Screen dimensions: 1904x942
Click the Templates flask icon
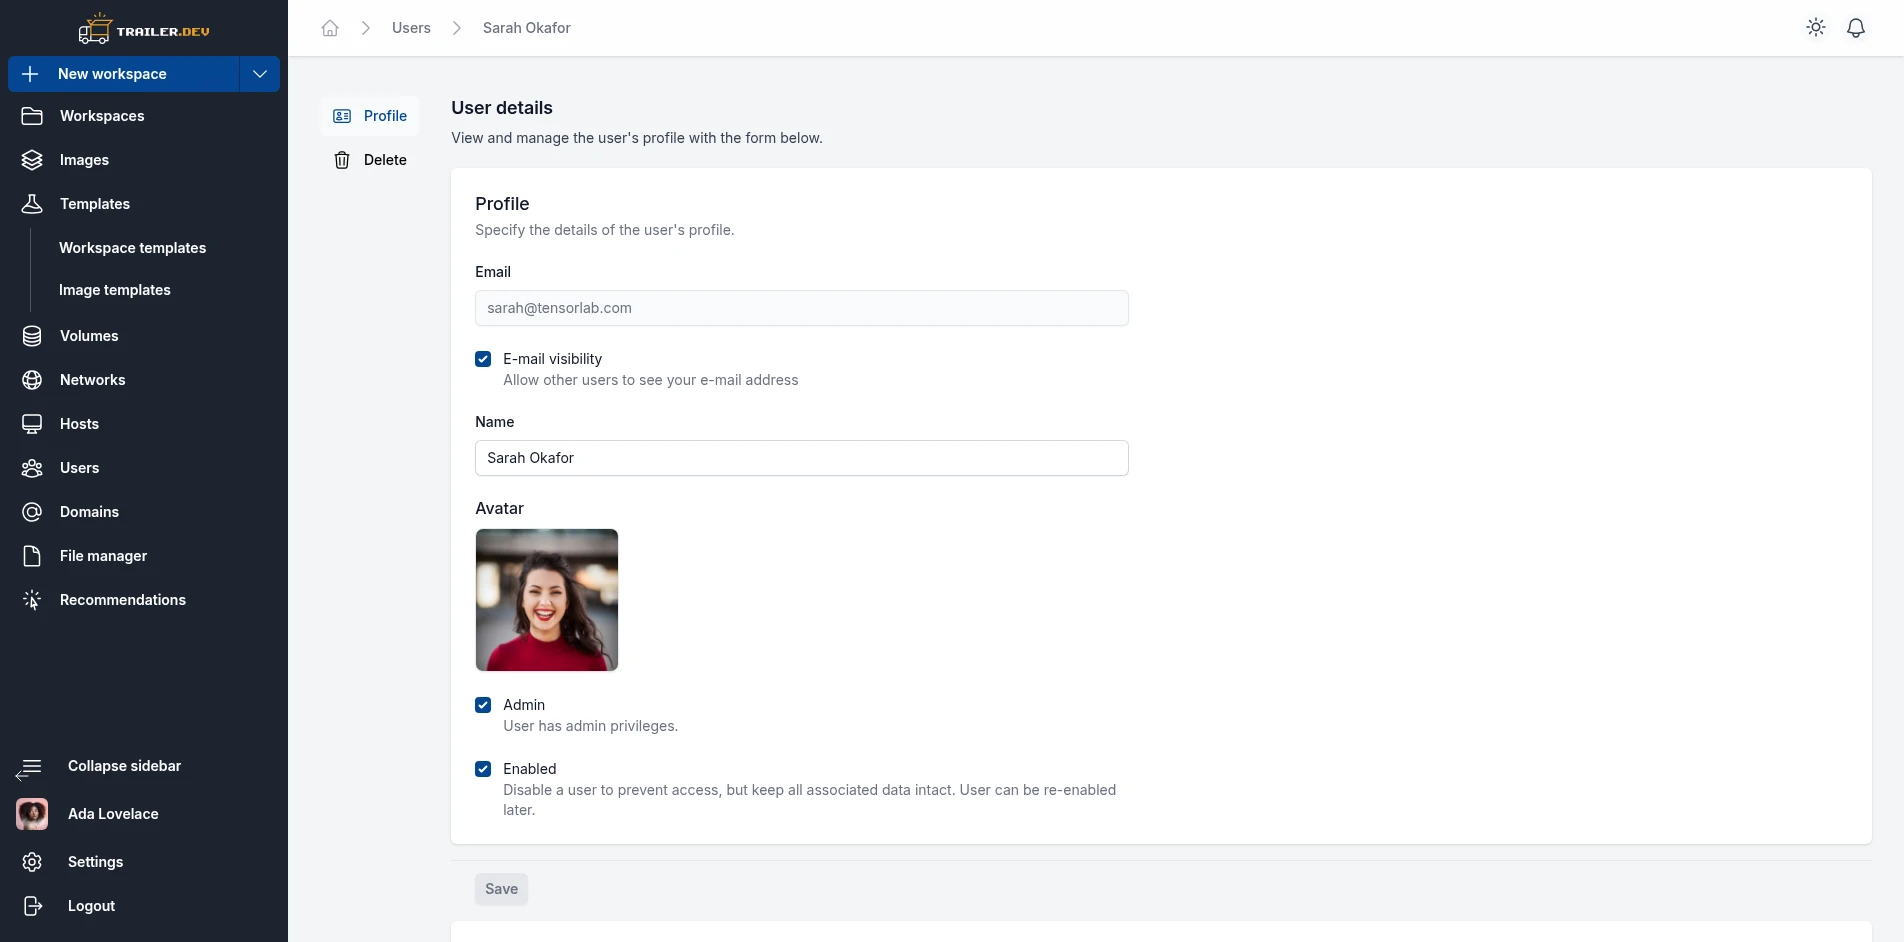(32, 204)
